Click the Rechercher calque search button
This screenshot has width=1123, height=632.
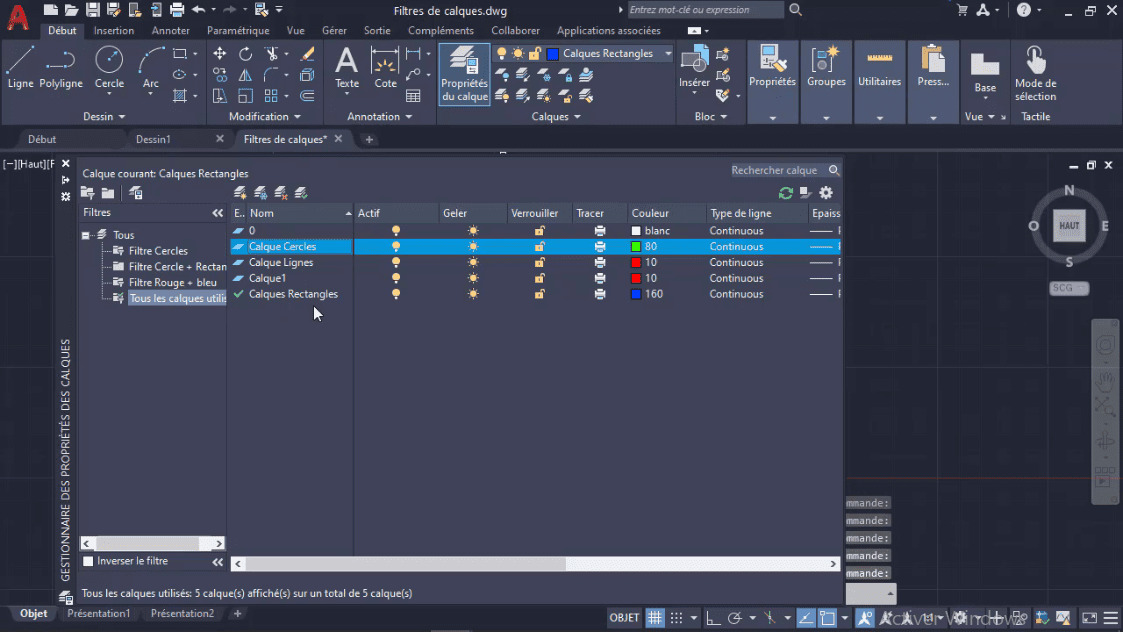click(x=834, y=170)
